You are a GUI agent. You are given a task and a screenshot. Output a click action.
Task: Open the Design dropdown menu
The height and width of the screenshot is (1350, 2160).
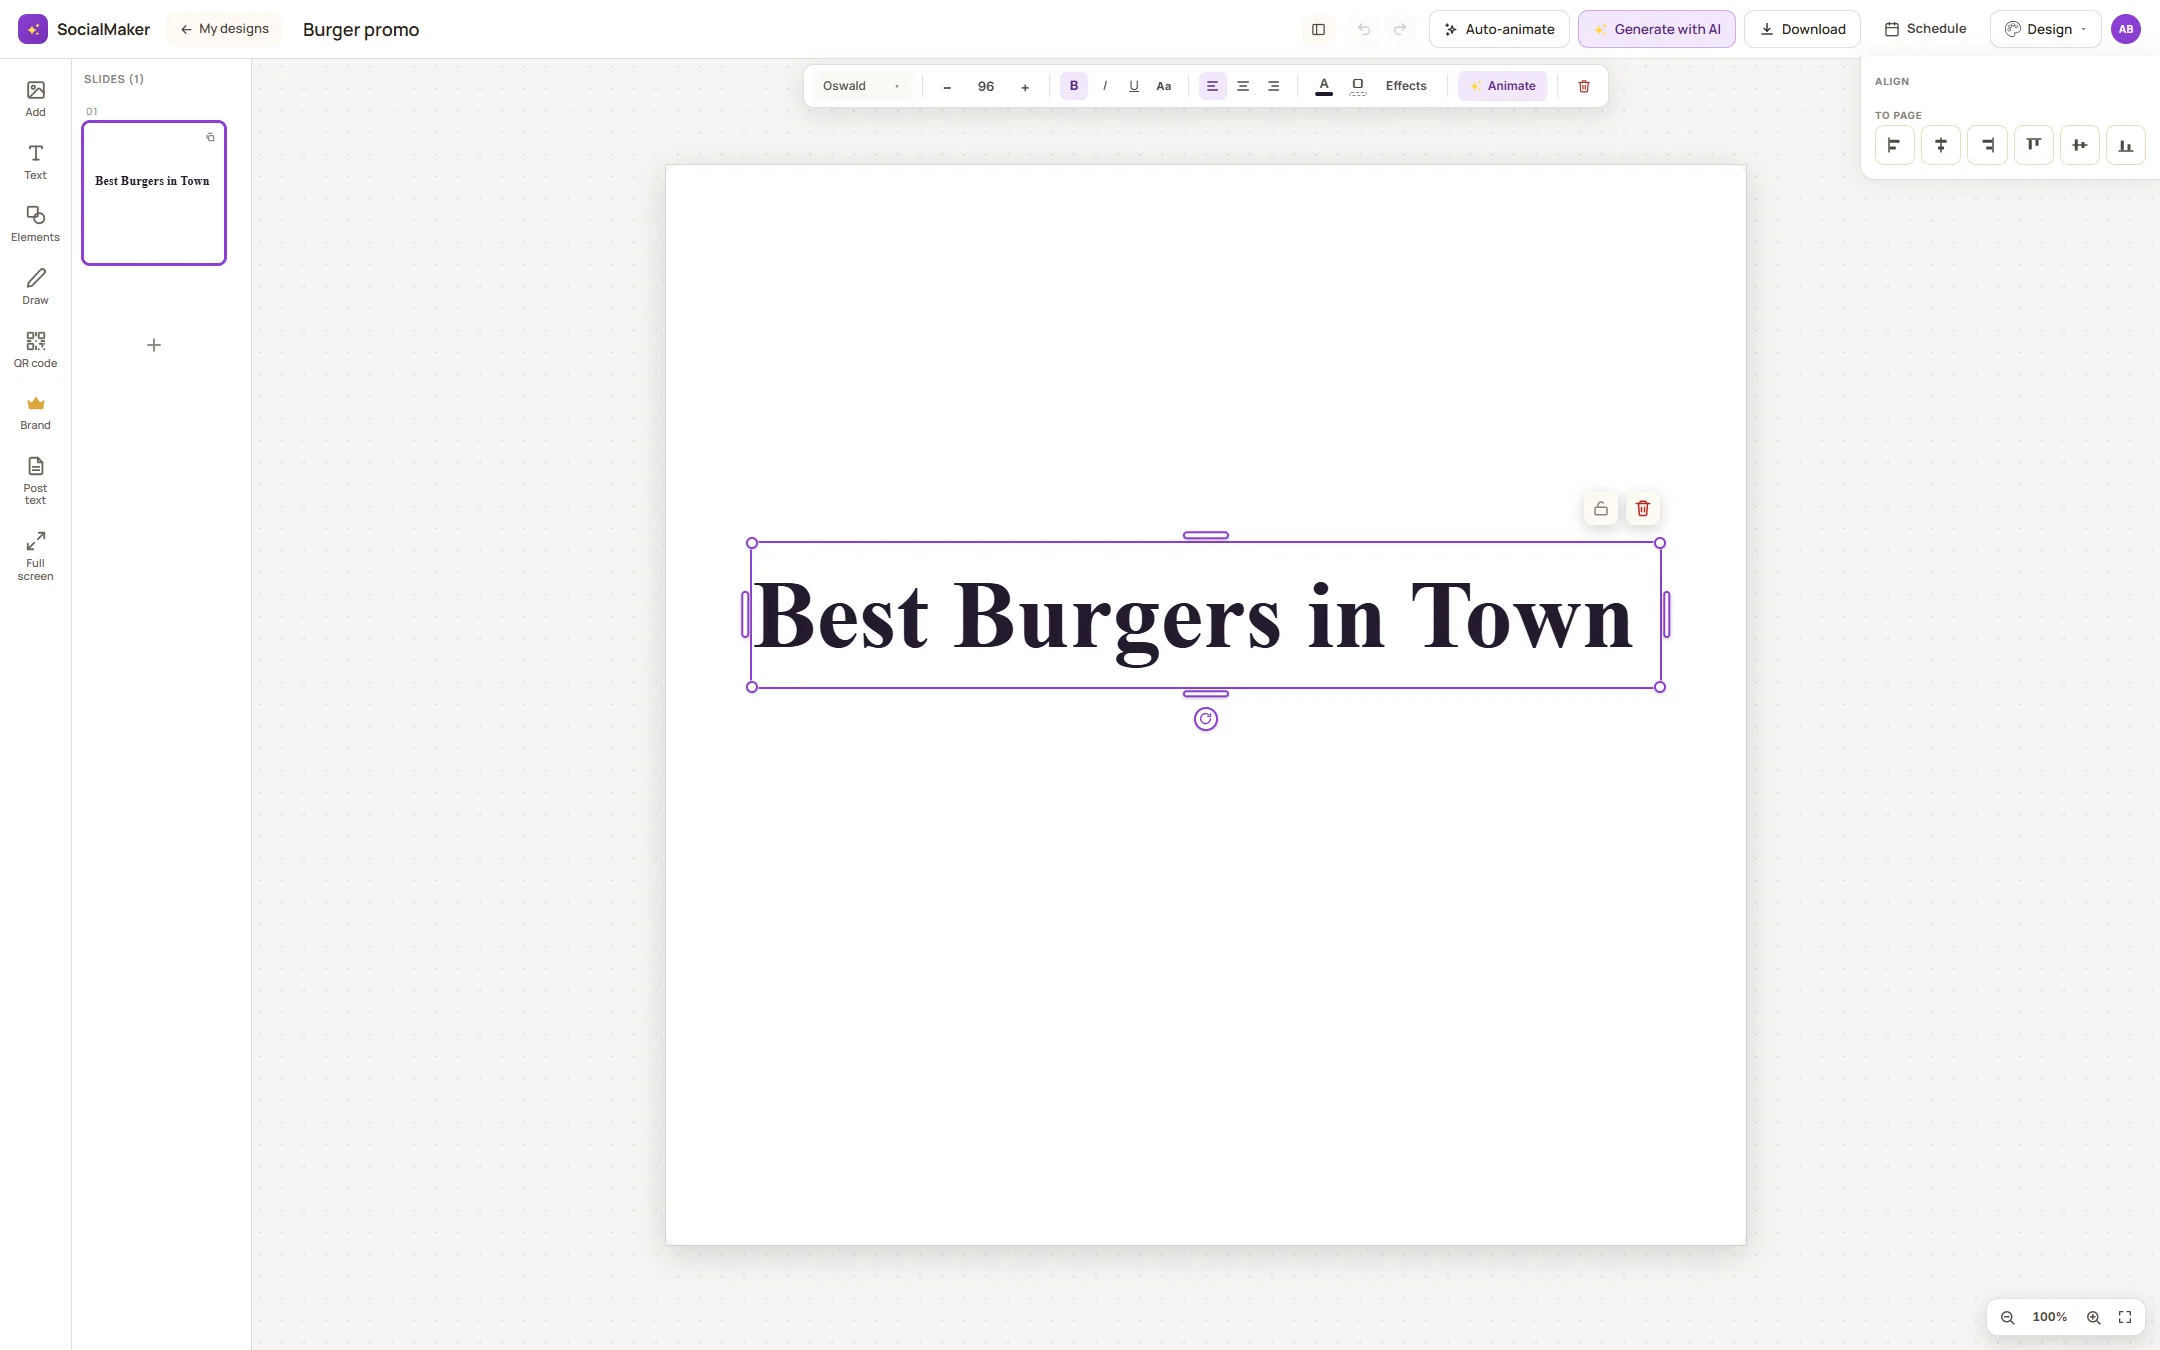2045,29
